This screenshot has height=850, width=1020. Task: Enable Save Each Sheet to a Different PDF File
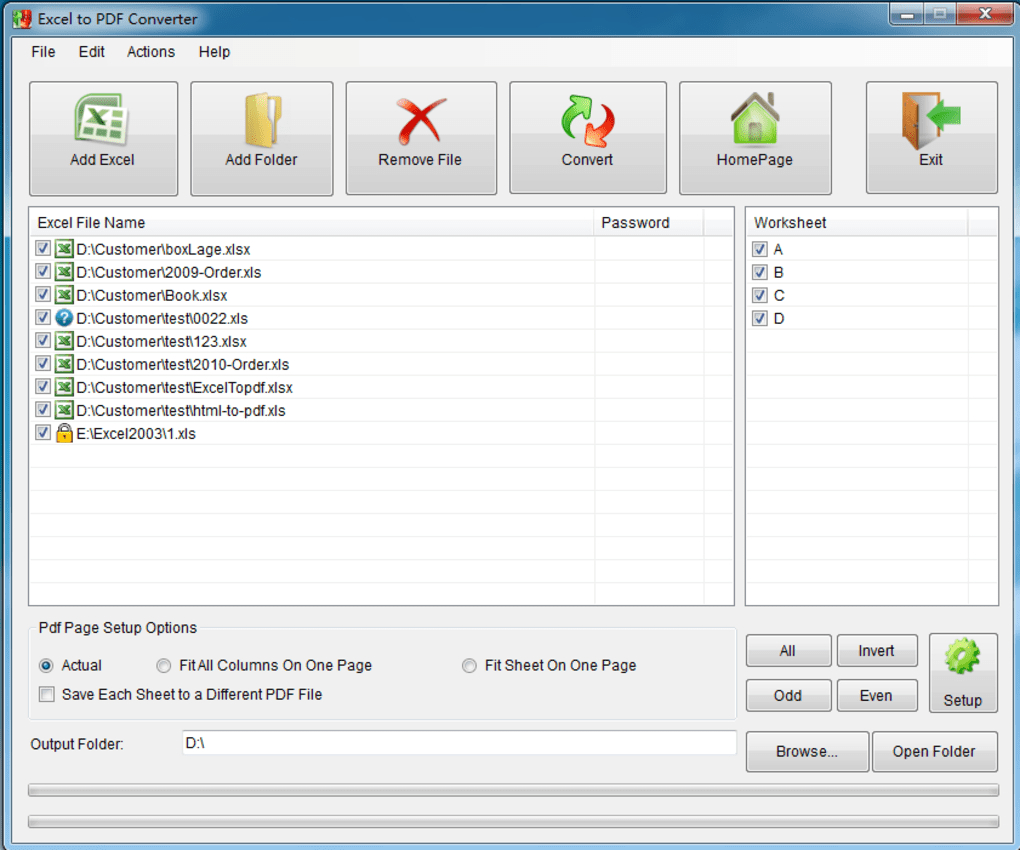click(x=46, y=694)
